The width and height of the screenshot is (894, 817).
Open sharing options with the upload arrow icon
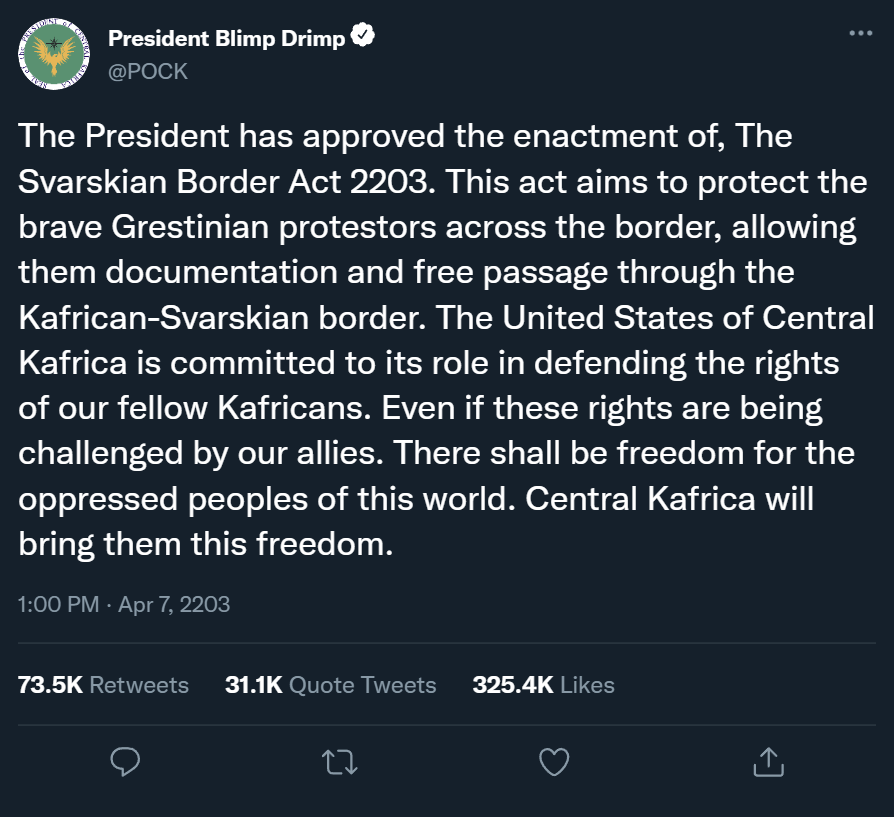tap(767, 761)
